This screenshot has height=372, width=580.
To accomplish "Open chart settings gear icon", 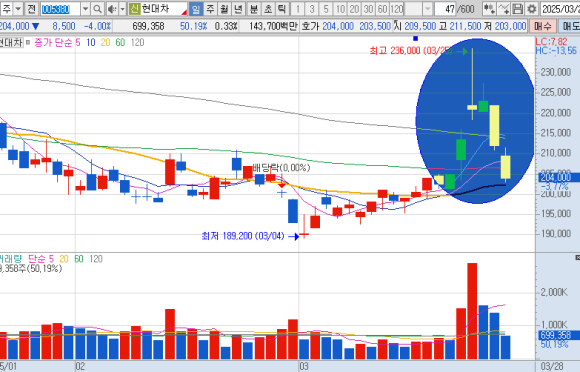I will click(x=532, y=9).
